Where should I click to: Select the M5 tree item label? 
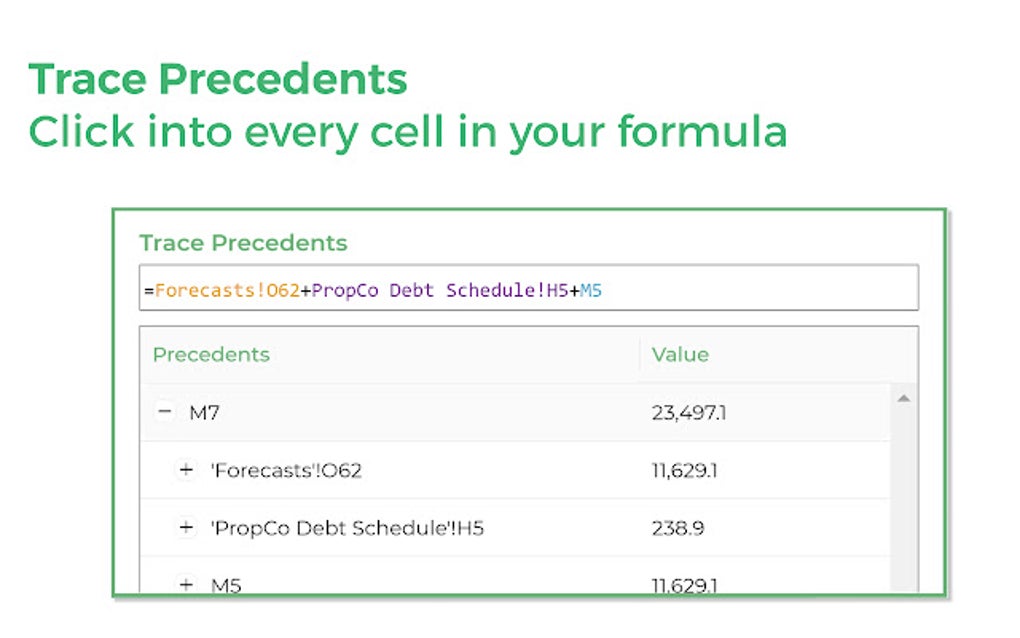(226, 585)
